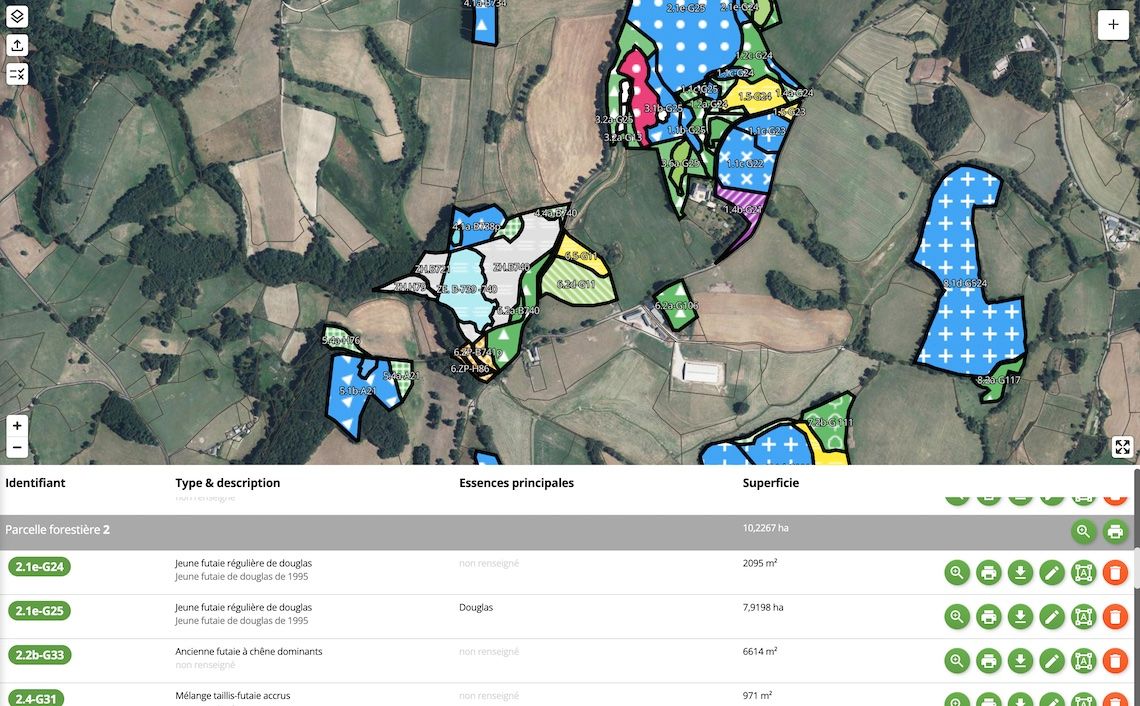1140x706 pixels.
Task: Open the map layers panel
Action: point(17,17)
